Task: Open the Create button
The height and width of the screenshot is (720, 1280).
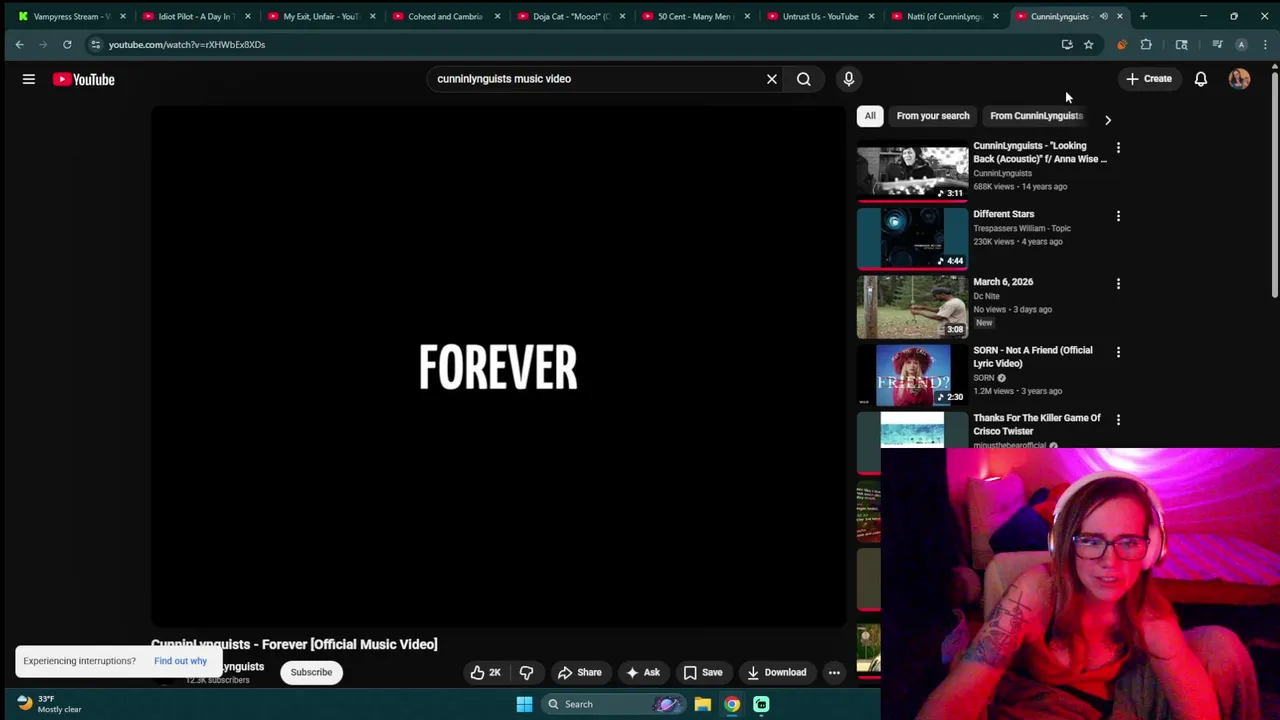Action: [x=1148, y=79]
